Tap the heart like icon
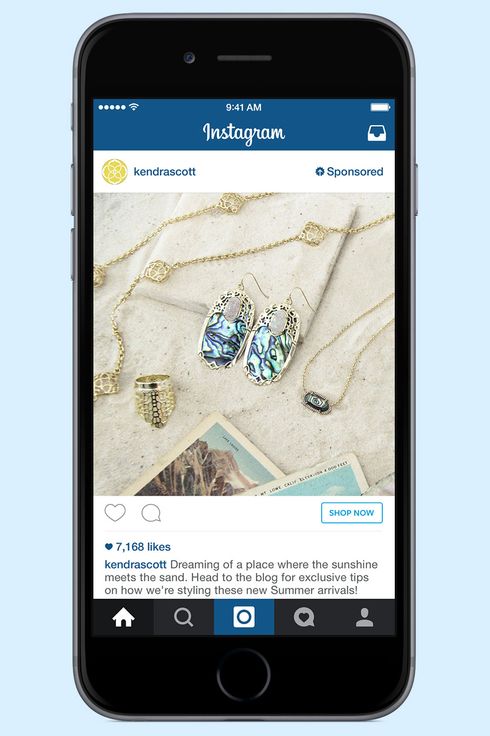 coord(115,513)
